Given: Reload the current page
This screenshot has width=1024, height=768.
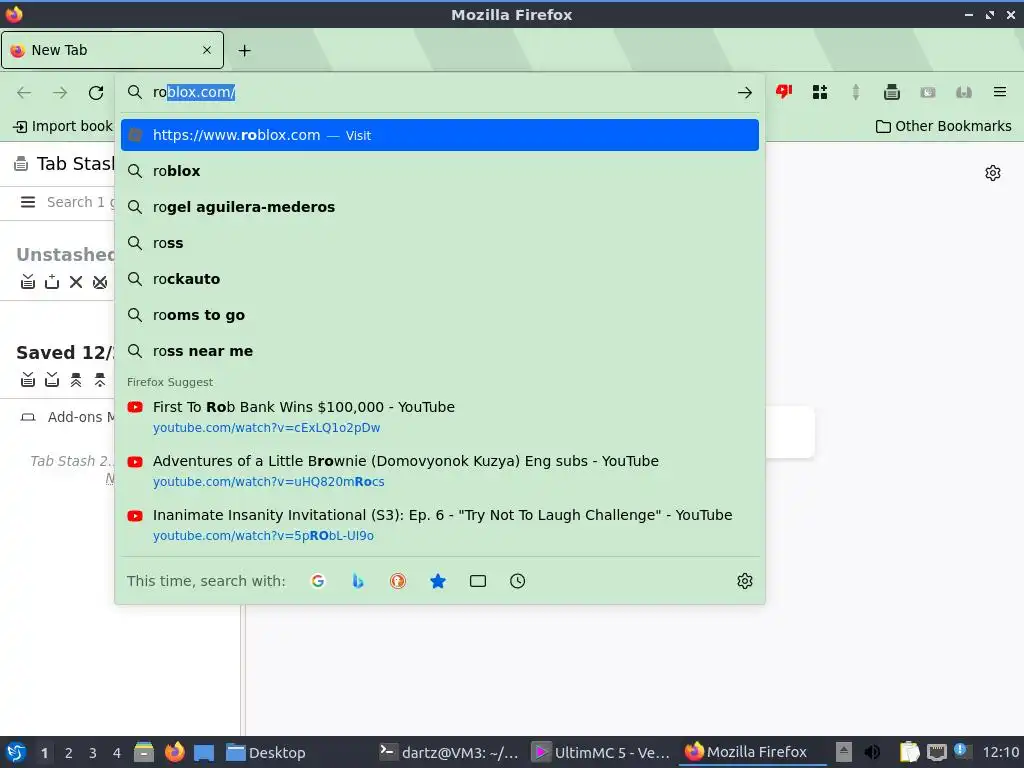Looking at the screenshot, I should point(96,93).
